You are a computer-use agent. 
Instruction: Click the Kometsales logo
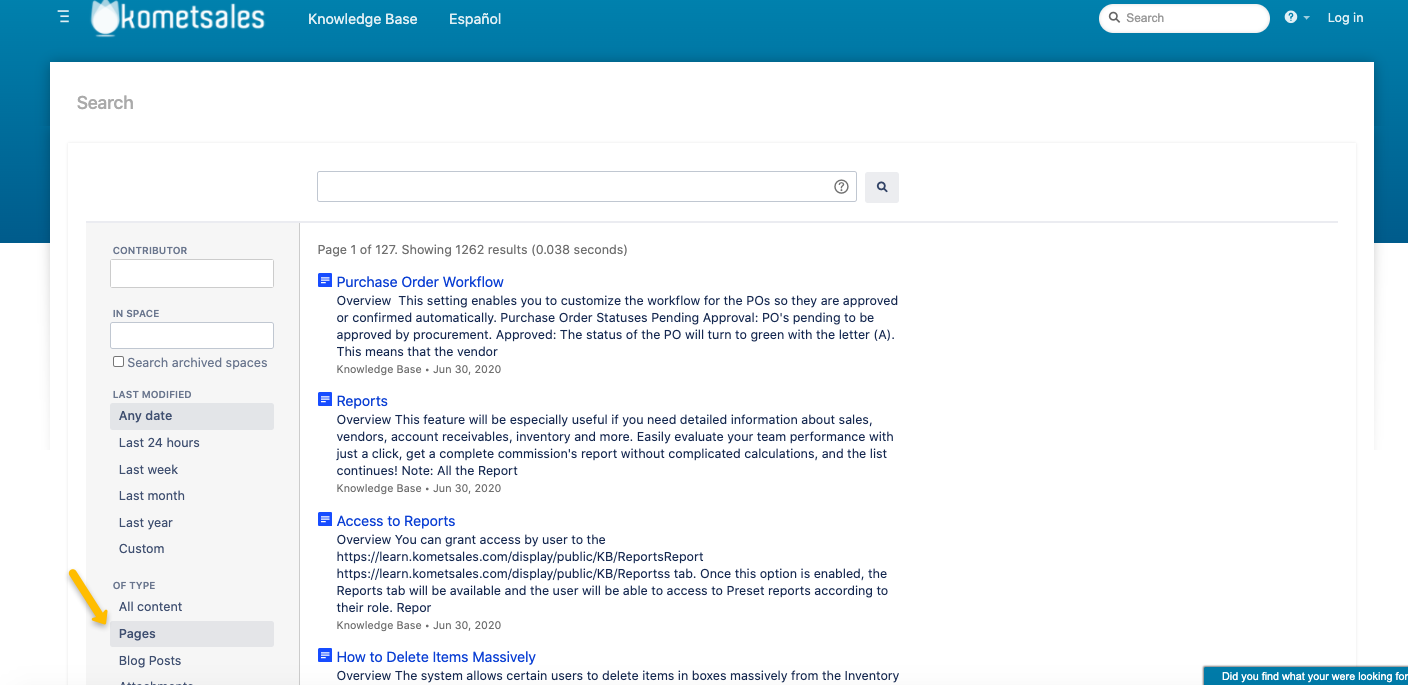[x=178, y=18]
